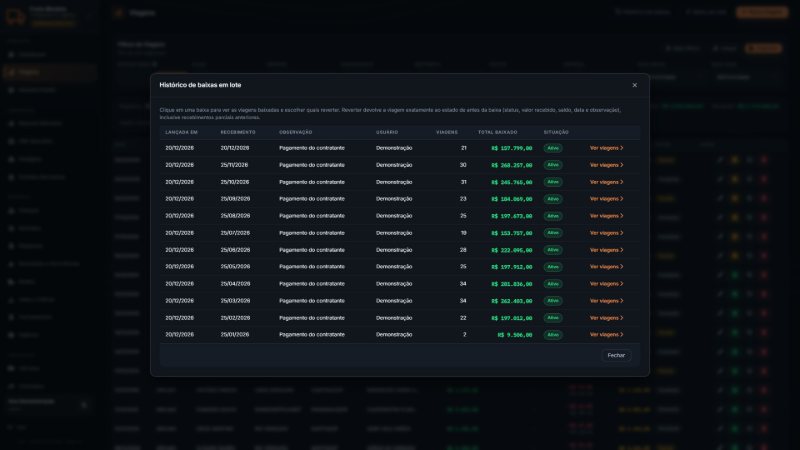Click Pagamento do contratante in the 25/04 row
The height and width of the screenshot is (450, 800).
[312, 284]
